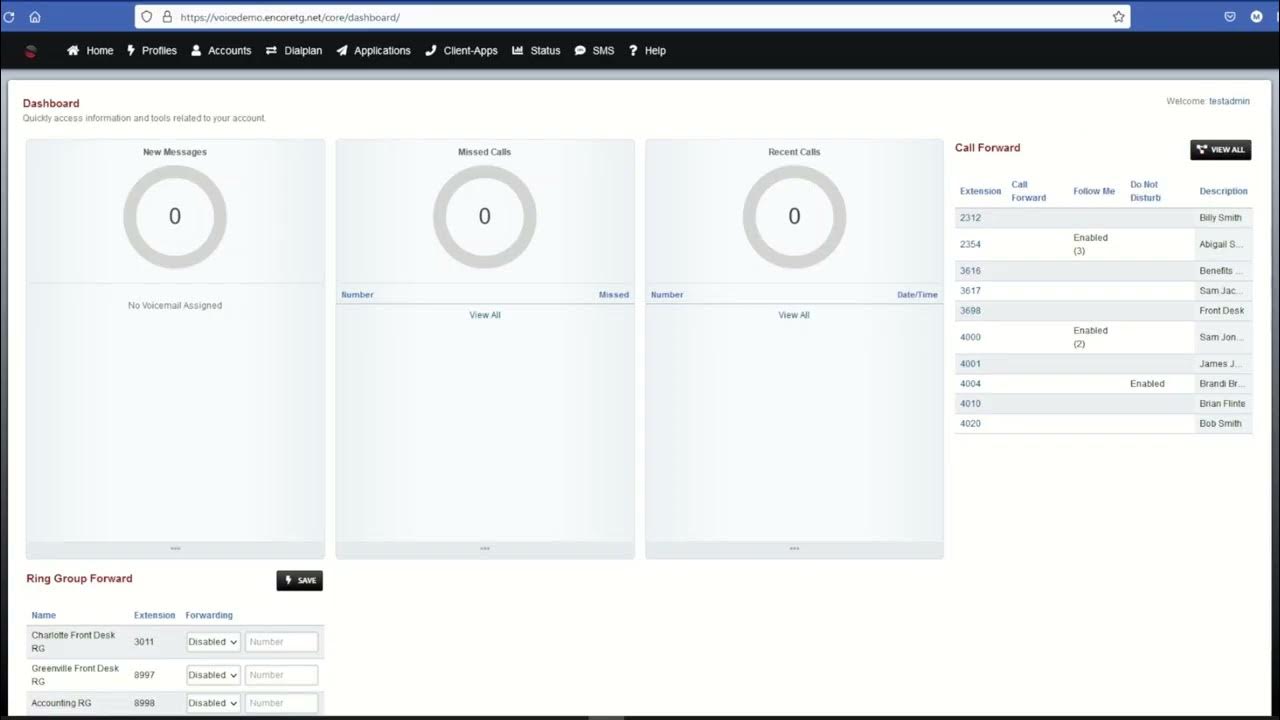Select extension 3698 Front Desk row
The height and width of the screenshot is (720, 1280).
tap(1103, 311)
